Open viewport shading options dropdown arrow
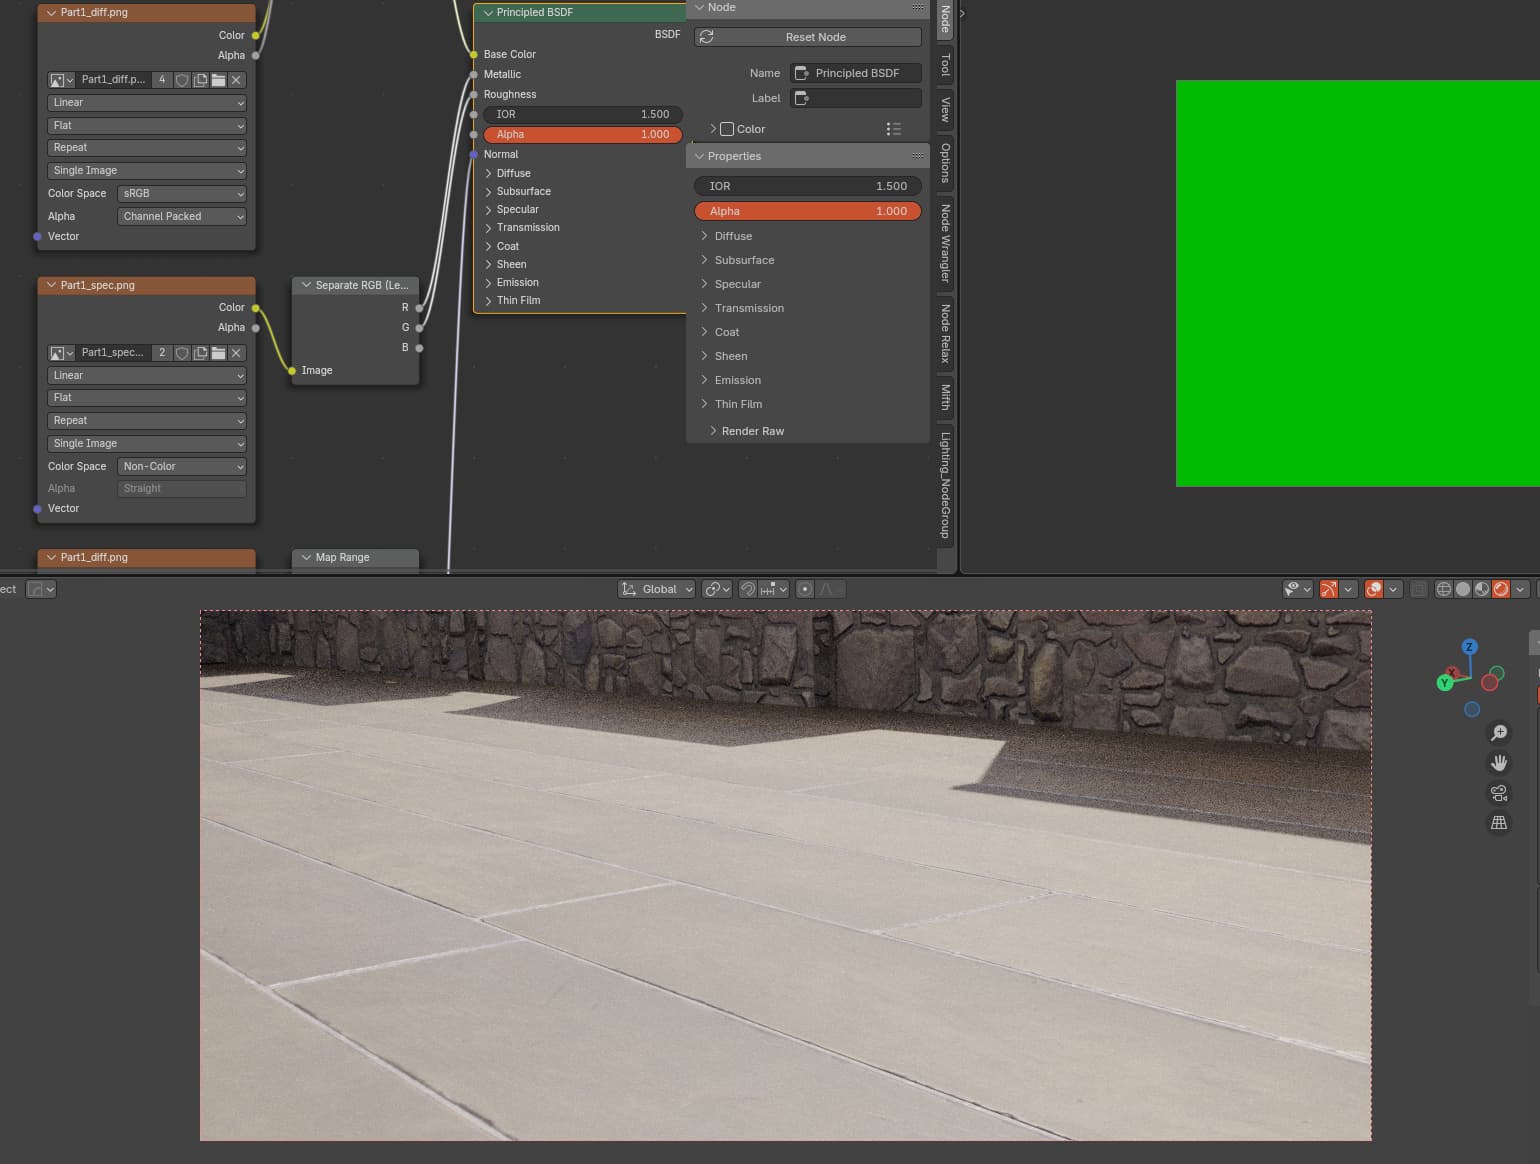Image resolution: width=1540 pixels, height=1164 pixels. pyautogui.click(x=1520, y=589)
